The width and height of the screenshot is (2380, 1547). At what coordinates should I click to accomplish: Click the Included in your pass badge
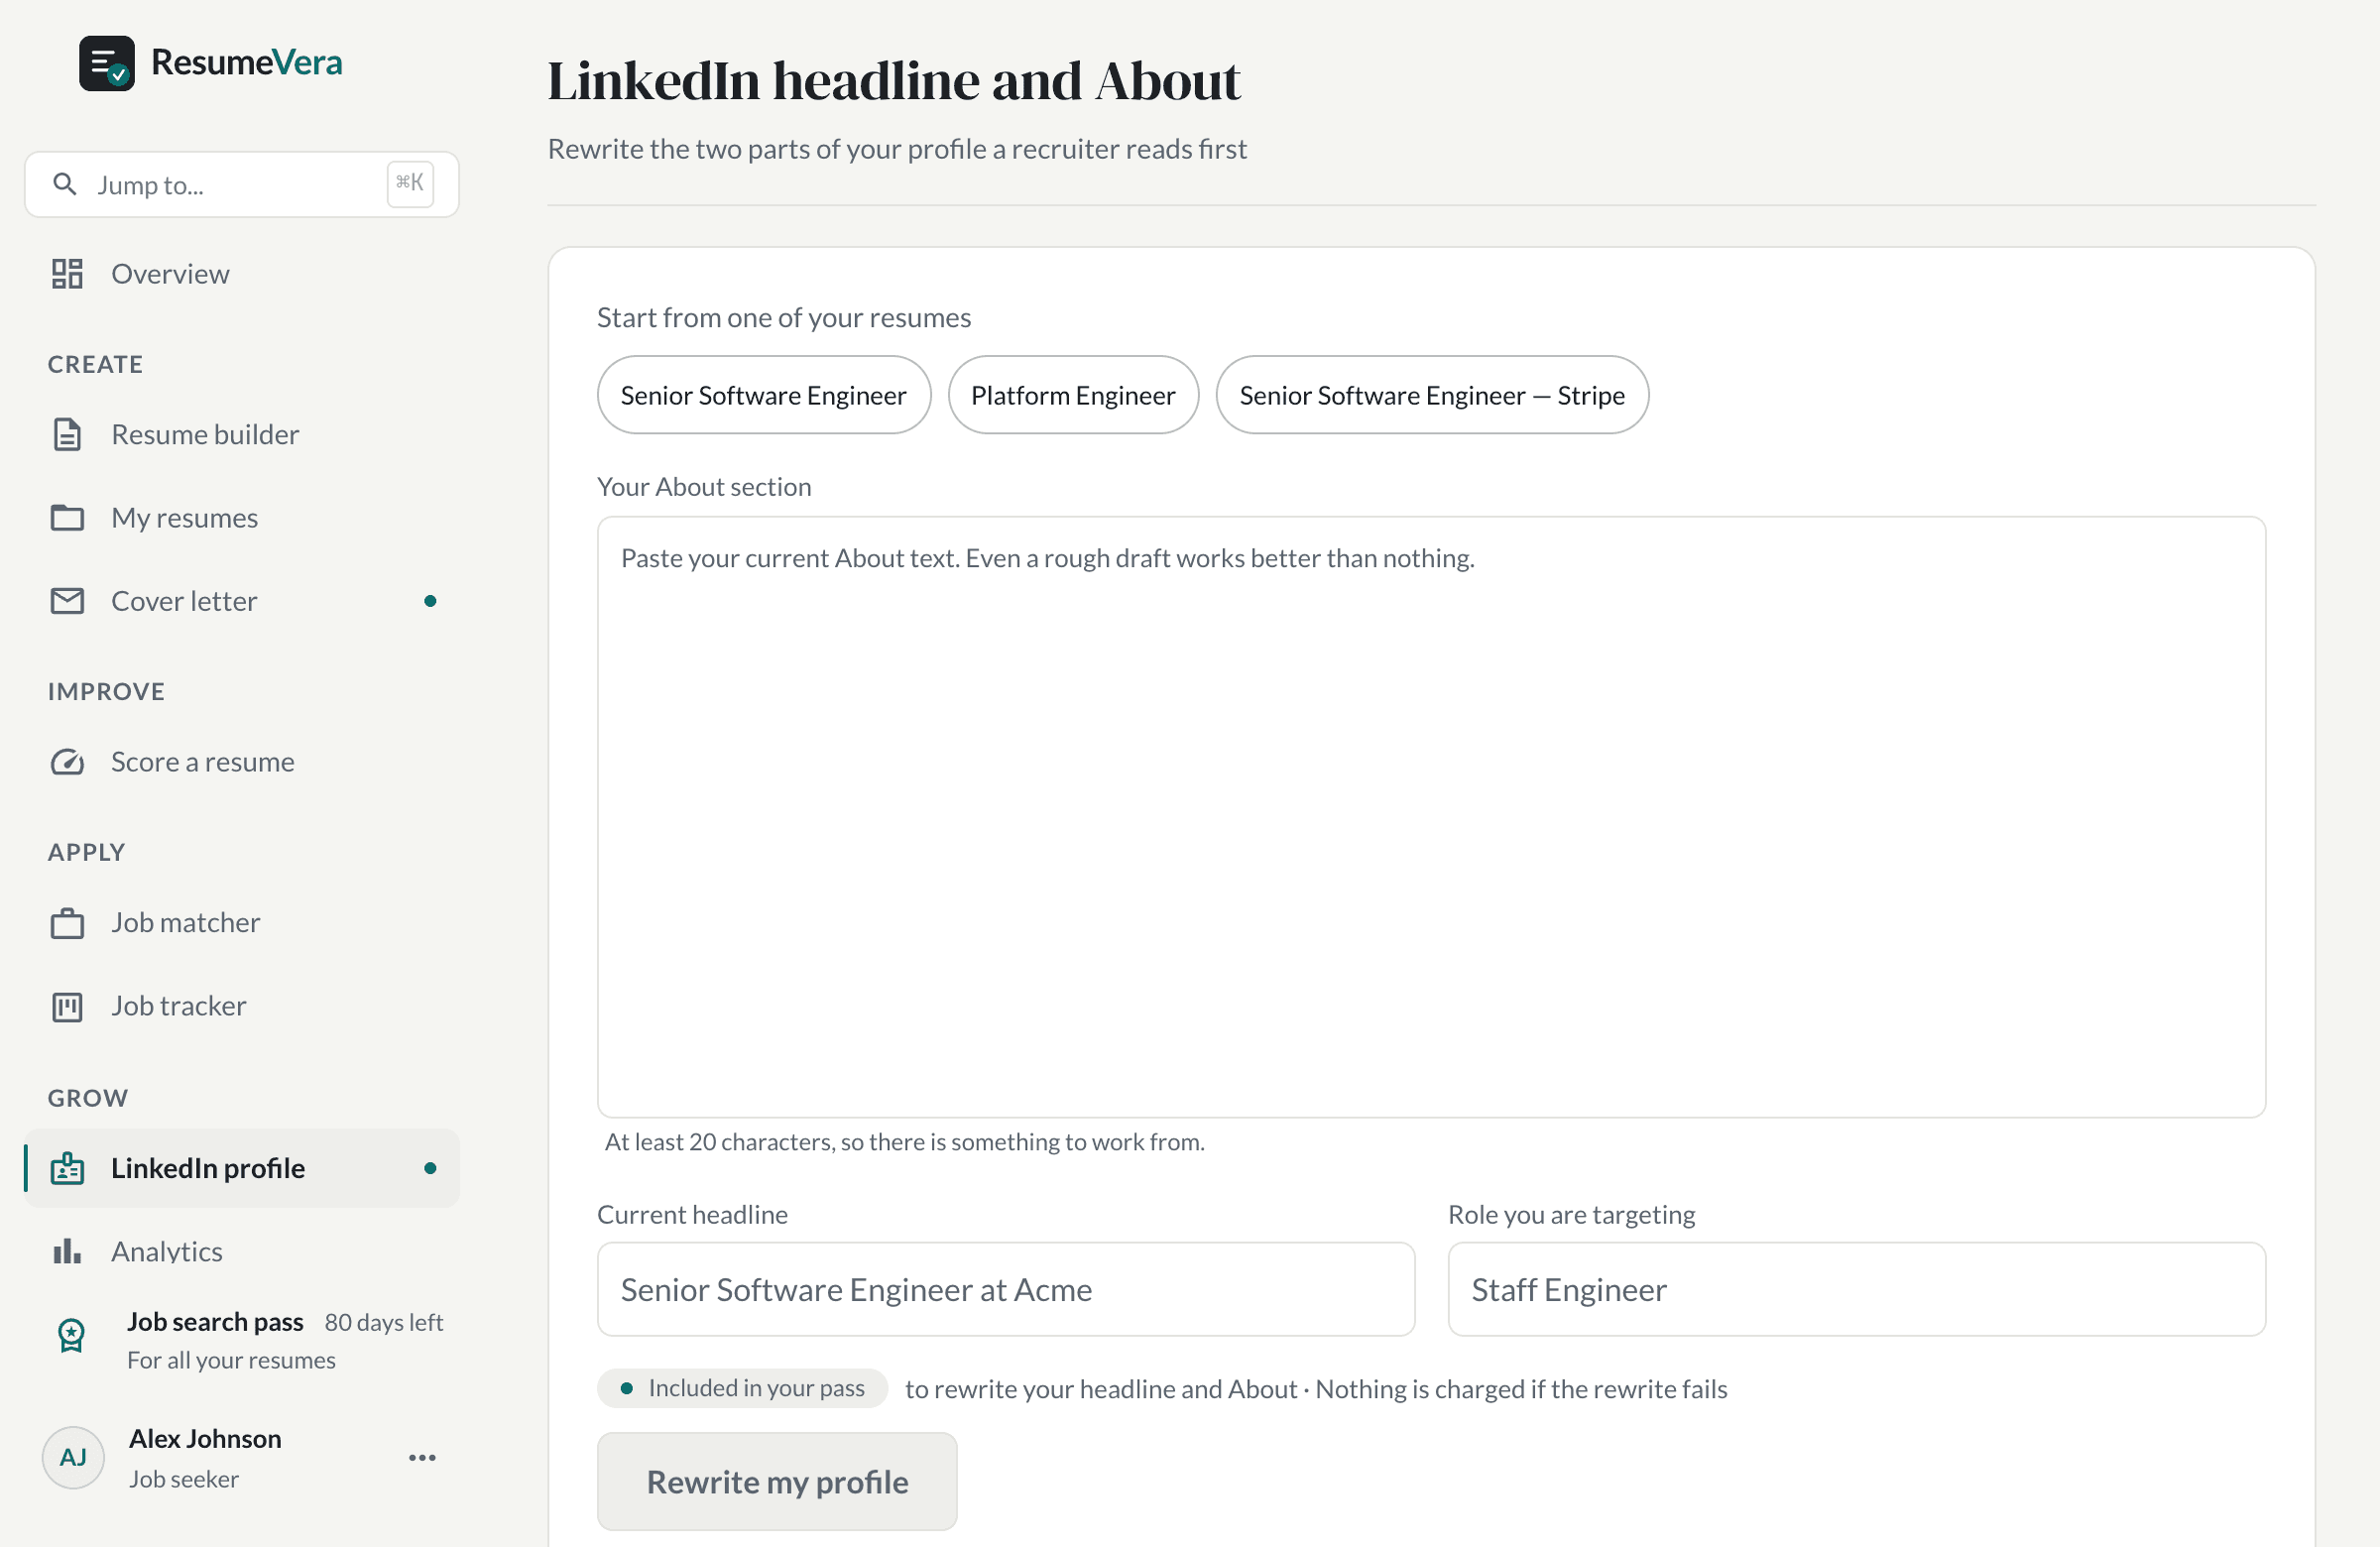(741, 1387)
